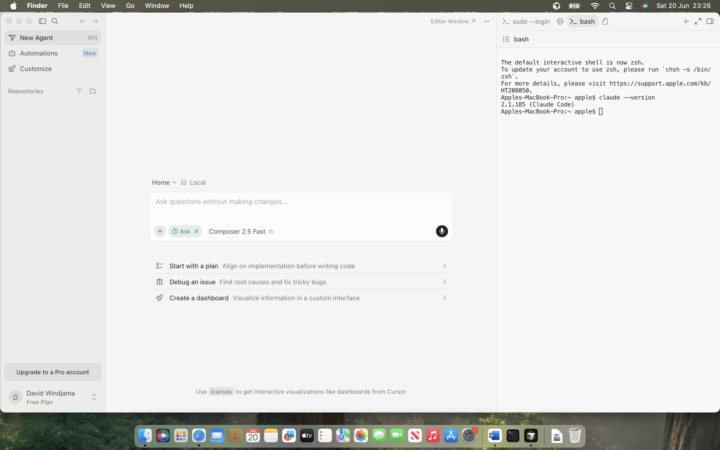Image resolution: width=720 pixels, height=450 pixels.
Task: Open Mail from the Dock
Action: pyautogui.click(x=217, y=435)
